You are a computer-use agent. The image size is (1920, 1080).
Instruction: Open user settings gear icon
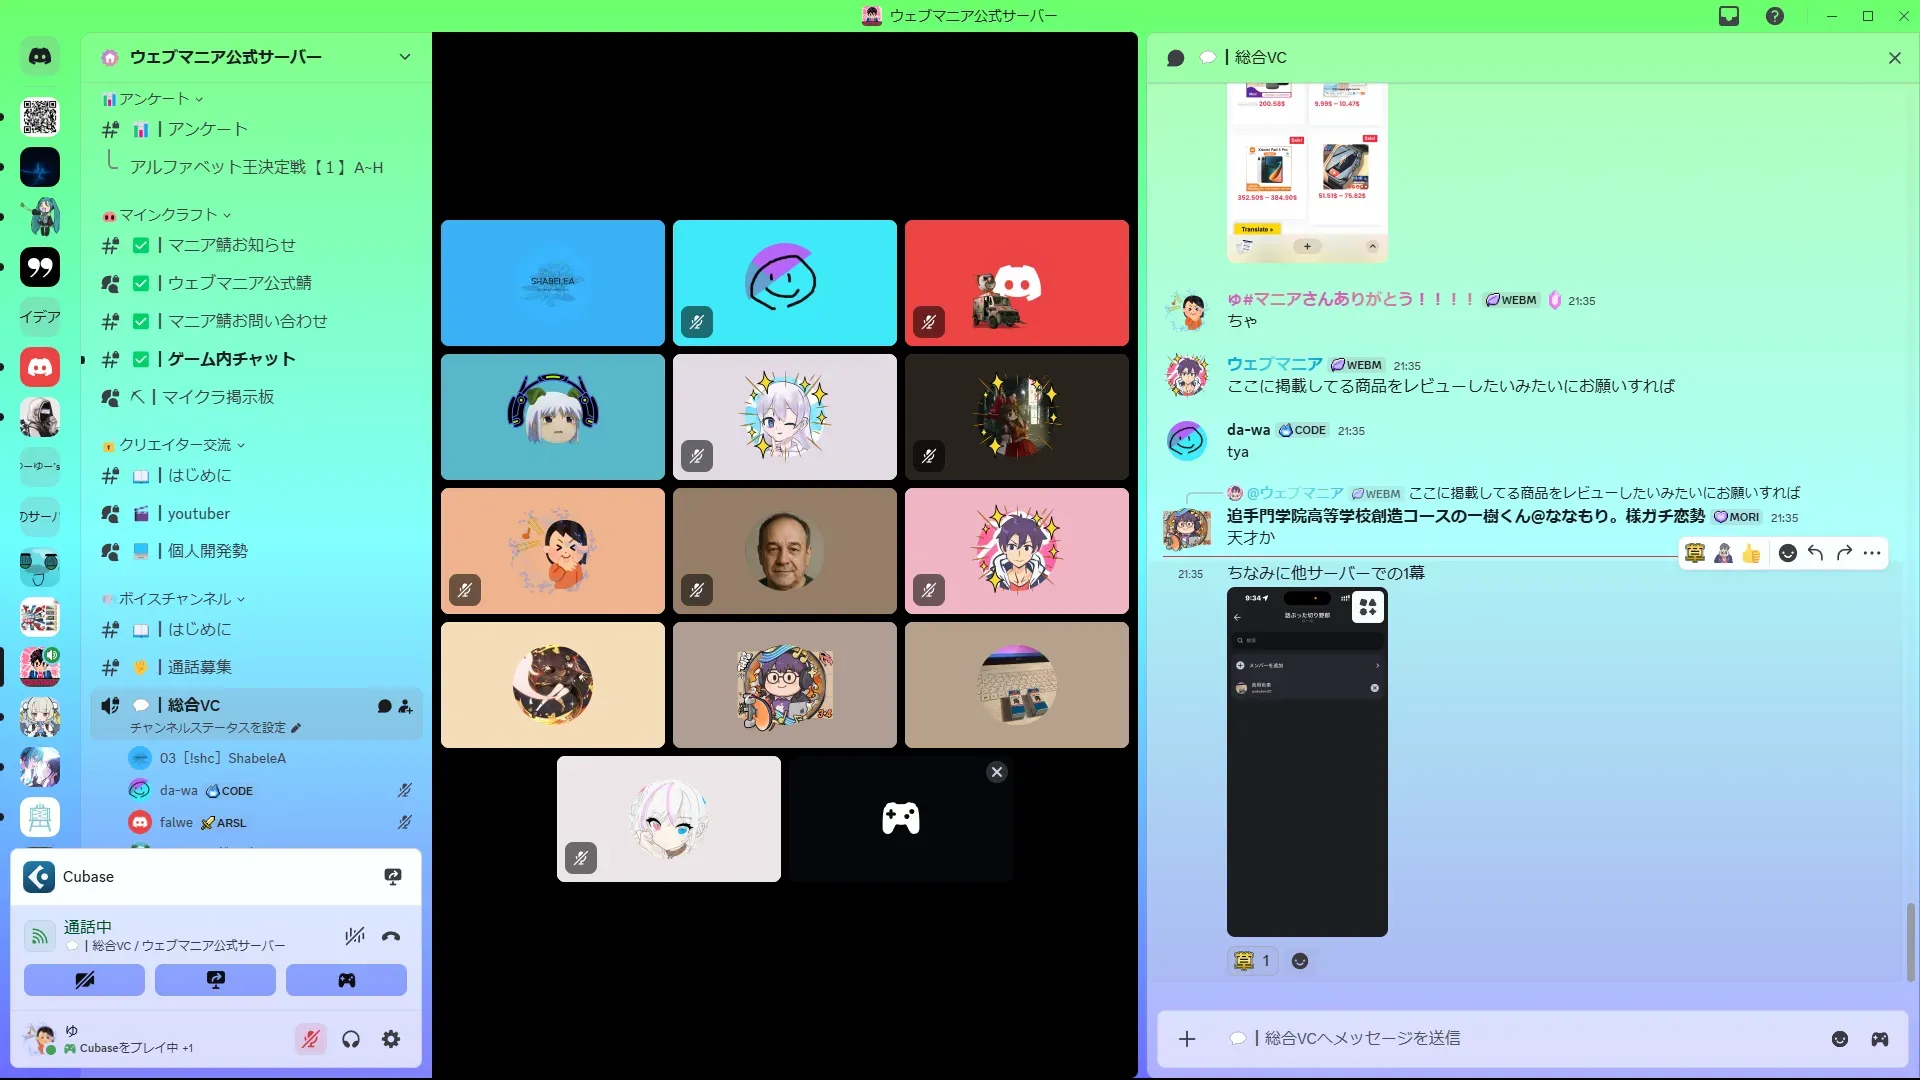pyautogui.click(x=391, y=1040)
